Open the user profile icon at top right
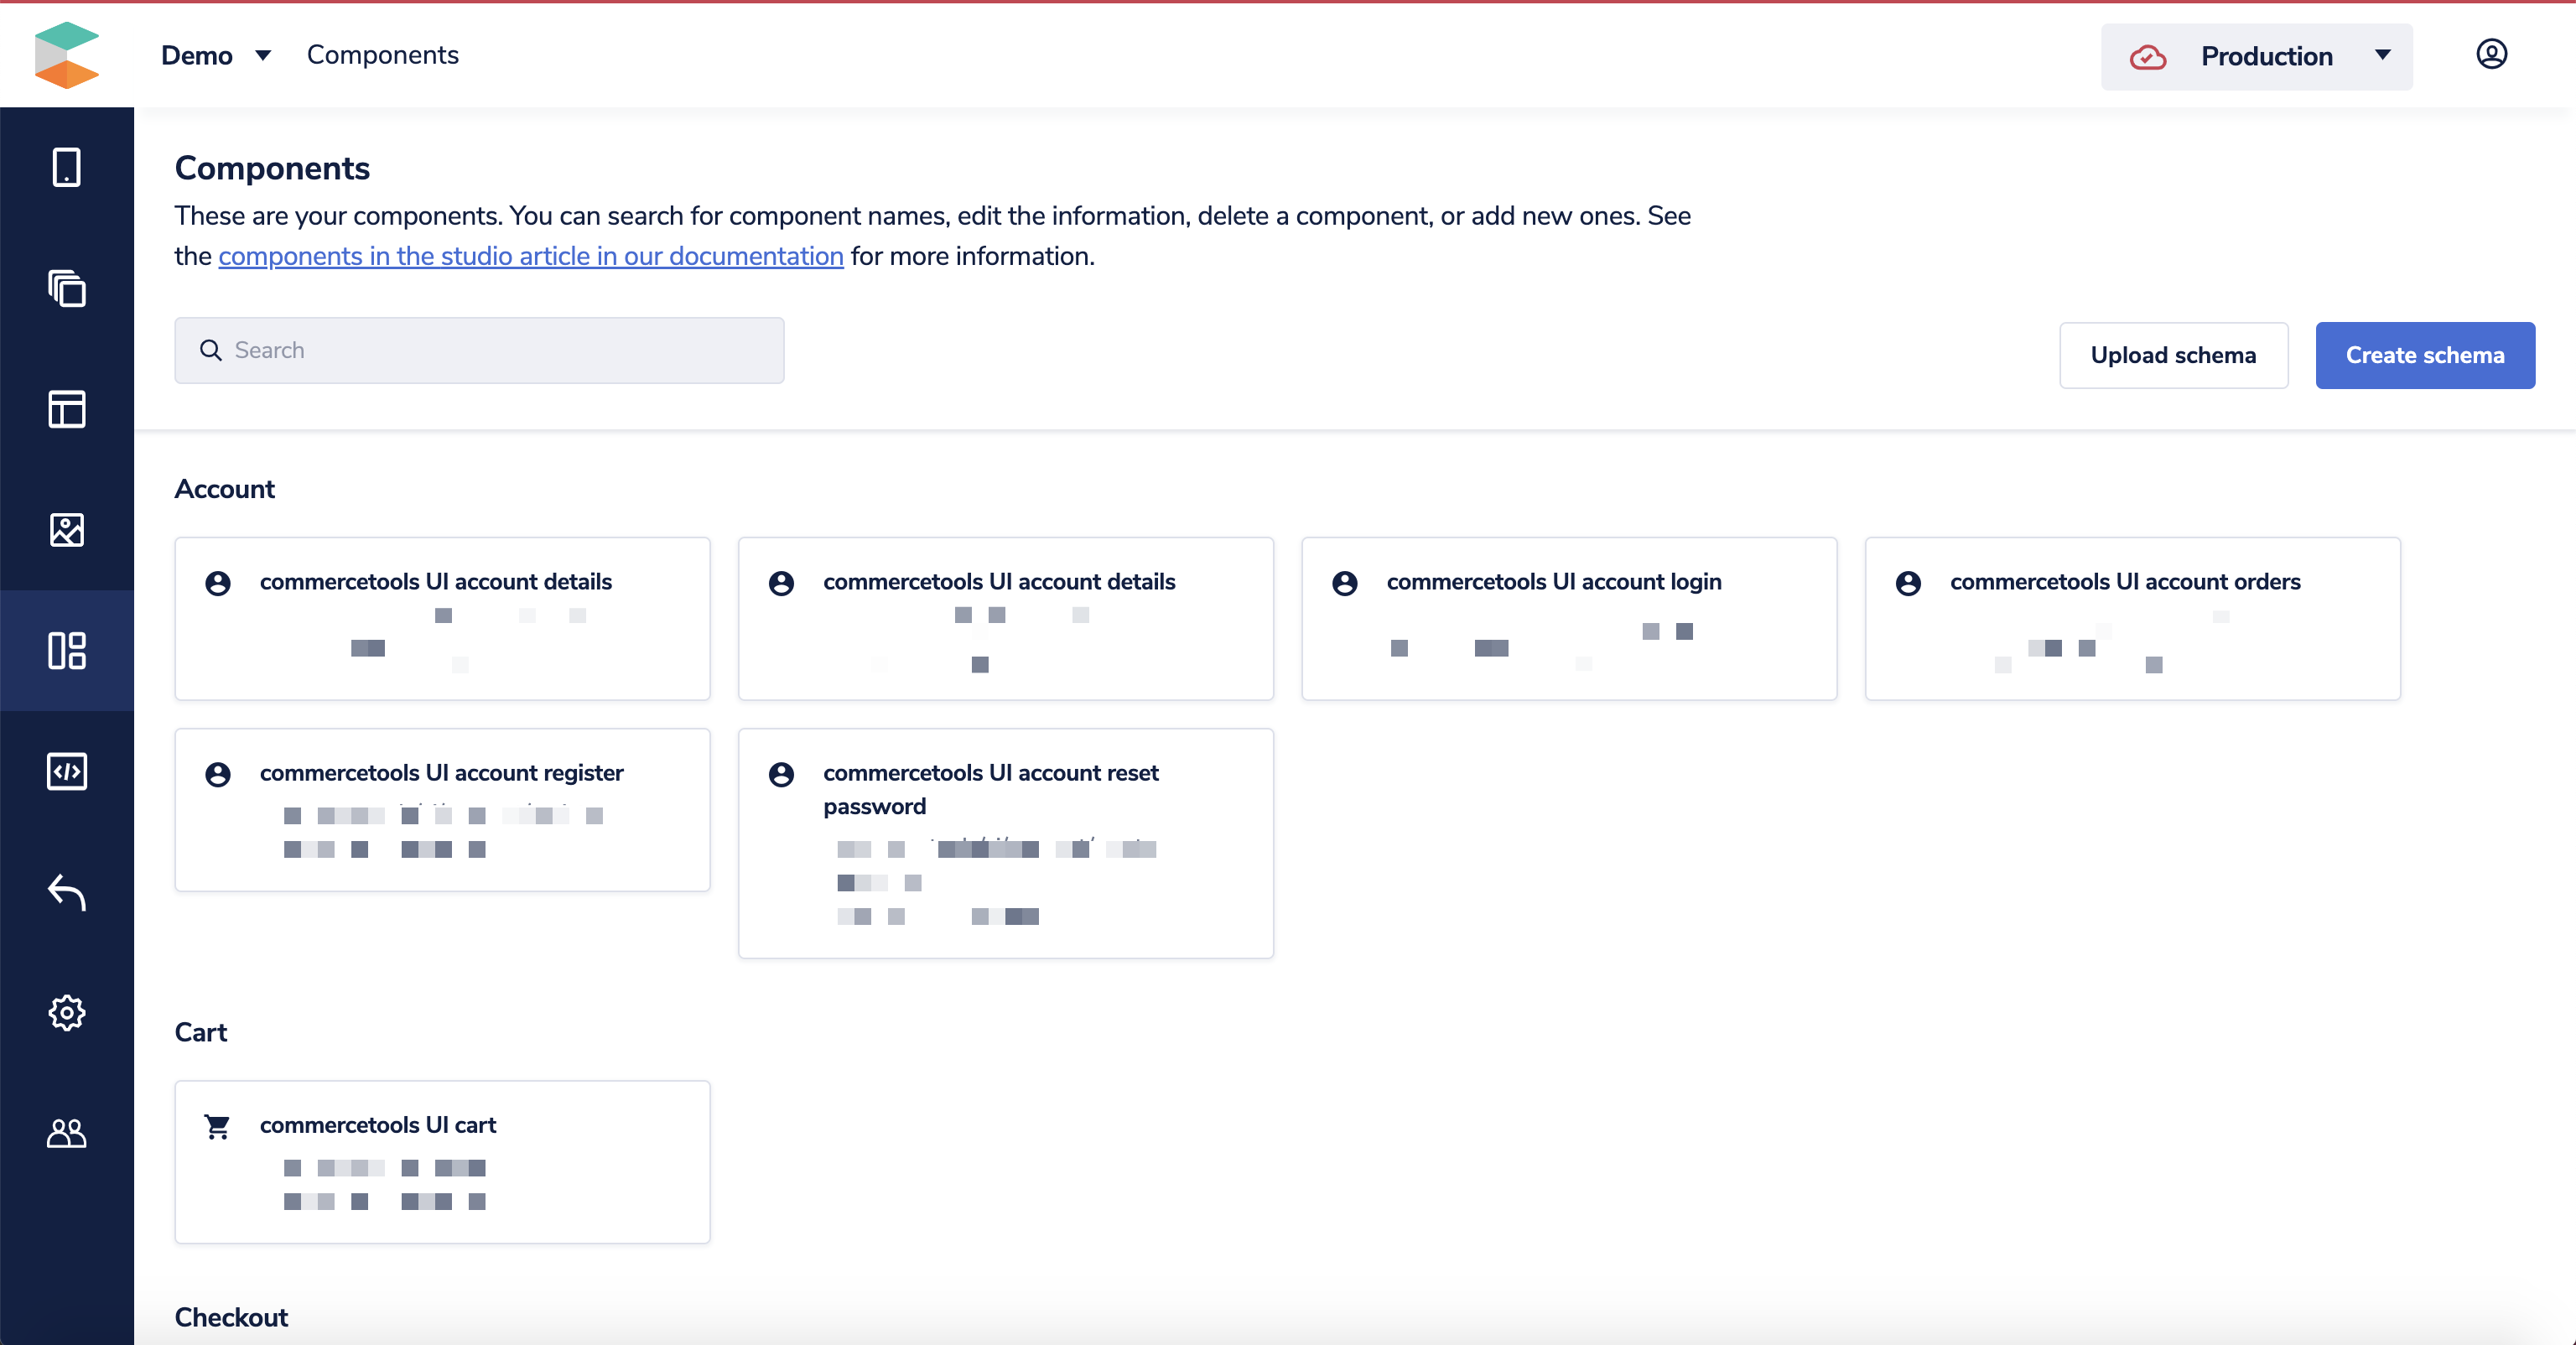The height and width of the screenshot is (1345, 2576). pos(2490,54)
